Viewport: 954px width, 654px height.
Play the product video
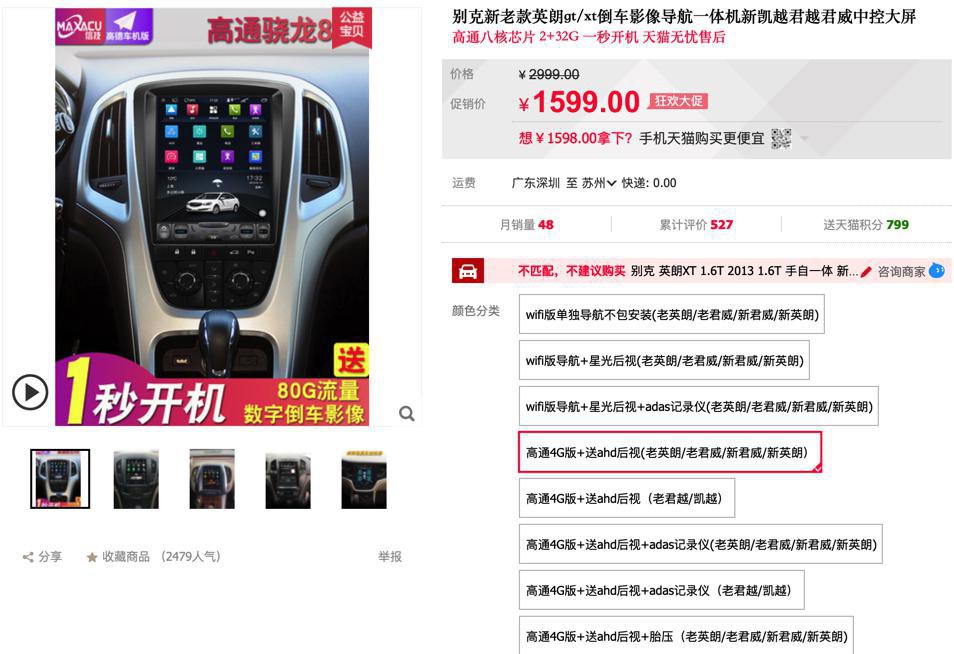pos(30,392)
